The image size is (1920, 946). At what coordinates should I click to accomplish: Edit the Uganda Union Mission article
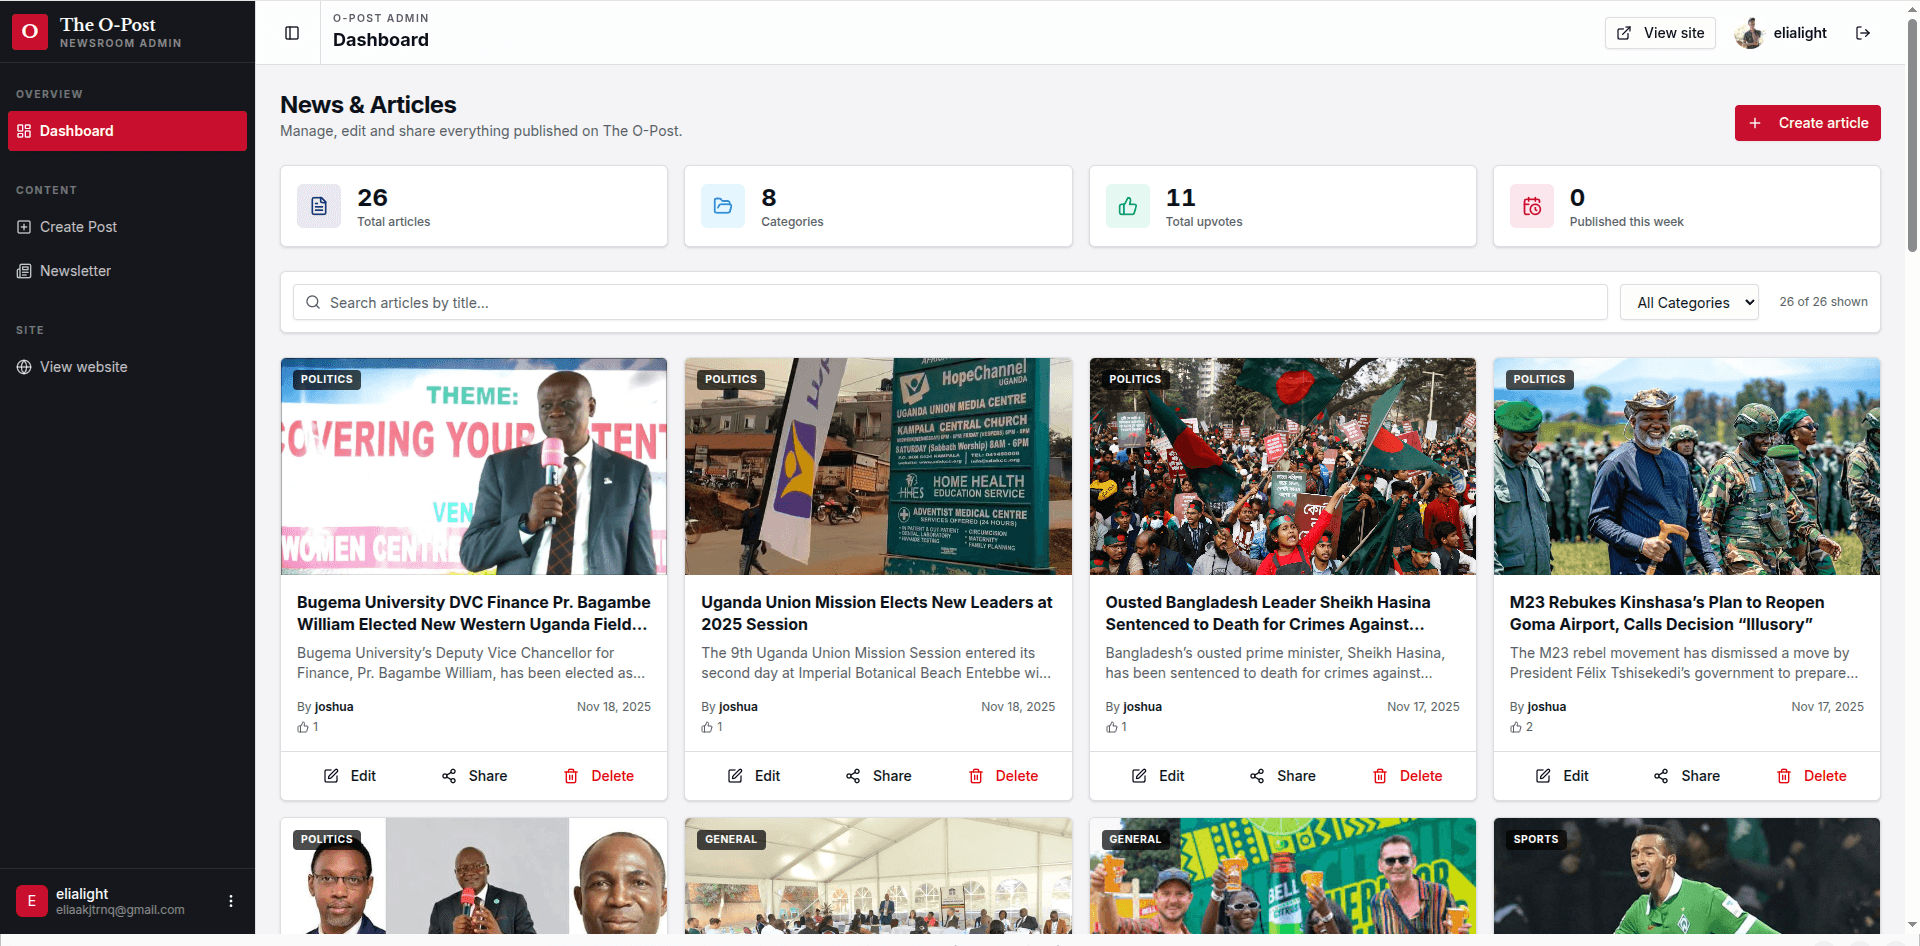tap(754, 776)
